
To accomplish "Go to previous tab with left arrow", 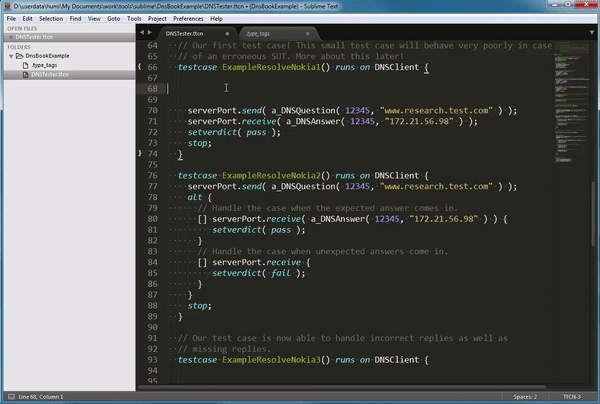I will pyautogui.click(x=142, y=32).
